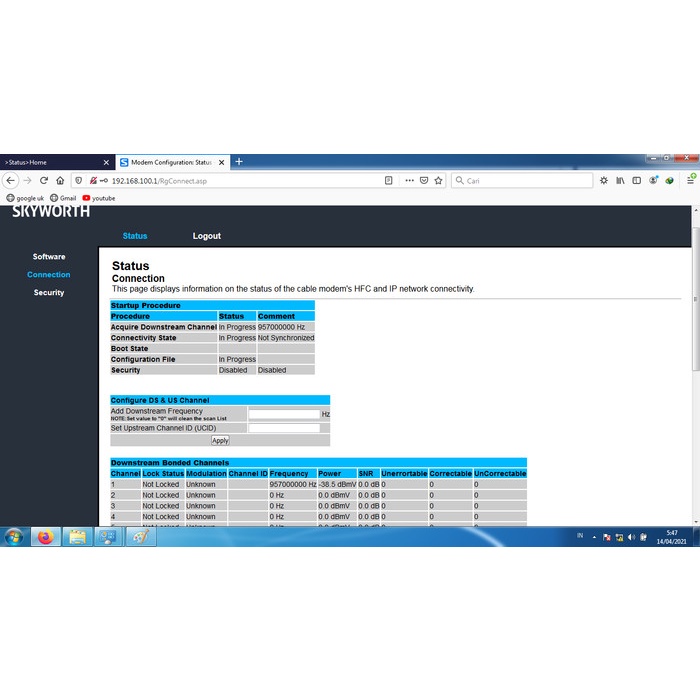Click the 'Acquire Downstream Channel' row label
Viewport: 700px width, 700px height.
[x=163, y=327]
